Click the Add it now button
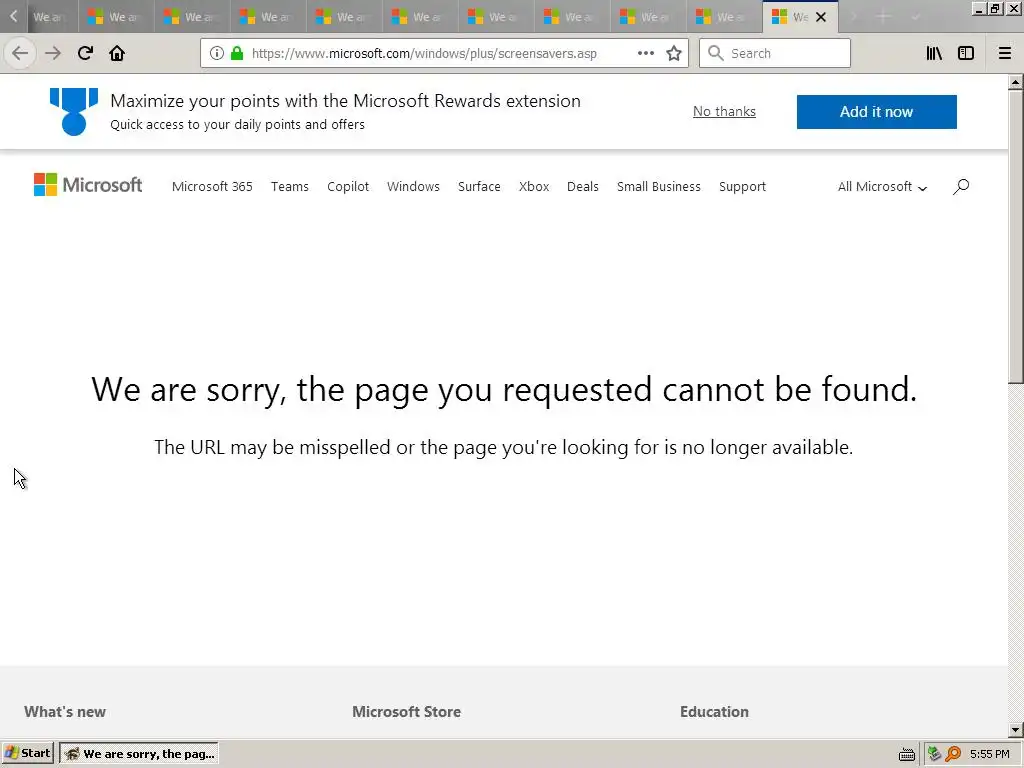This screenshot has height=768, width=1024. pyautogui.click(x=876, y=112)
